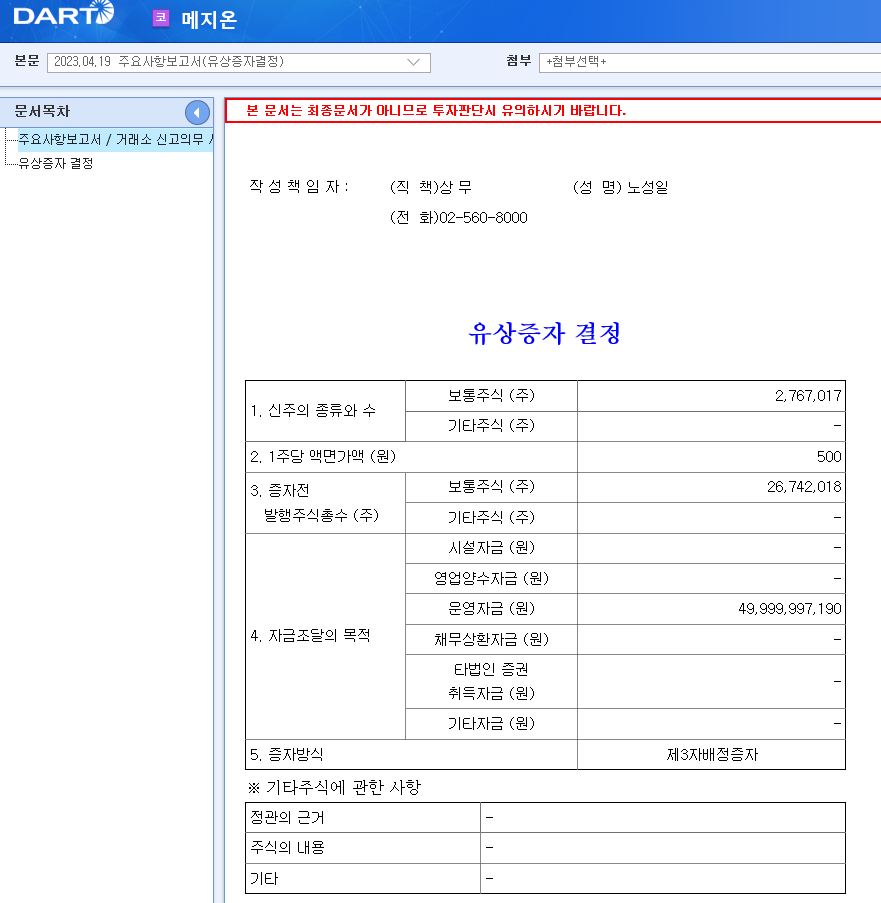
Task: Click the new shares value 2,767,017
Action: [808, 396]
